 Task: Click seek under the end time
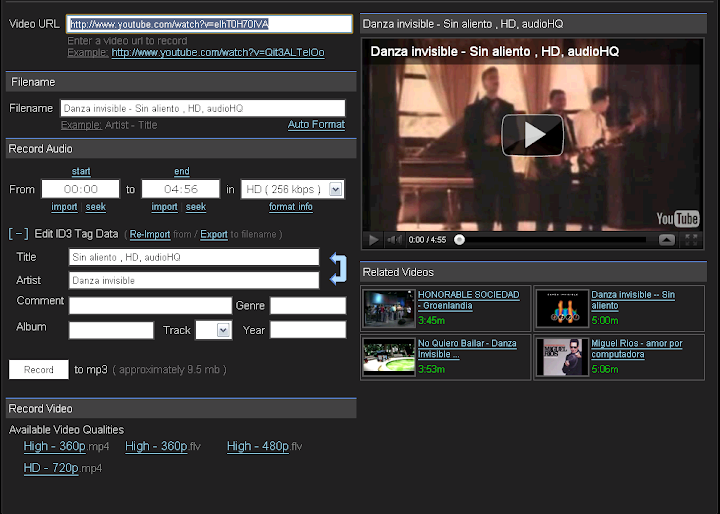tap(196, 207)
